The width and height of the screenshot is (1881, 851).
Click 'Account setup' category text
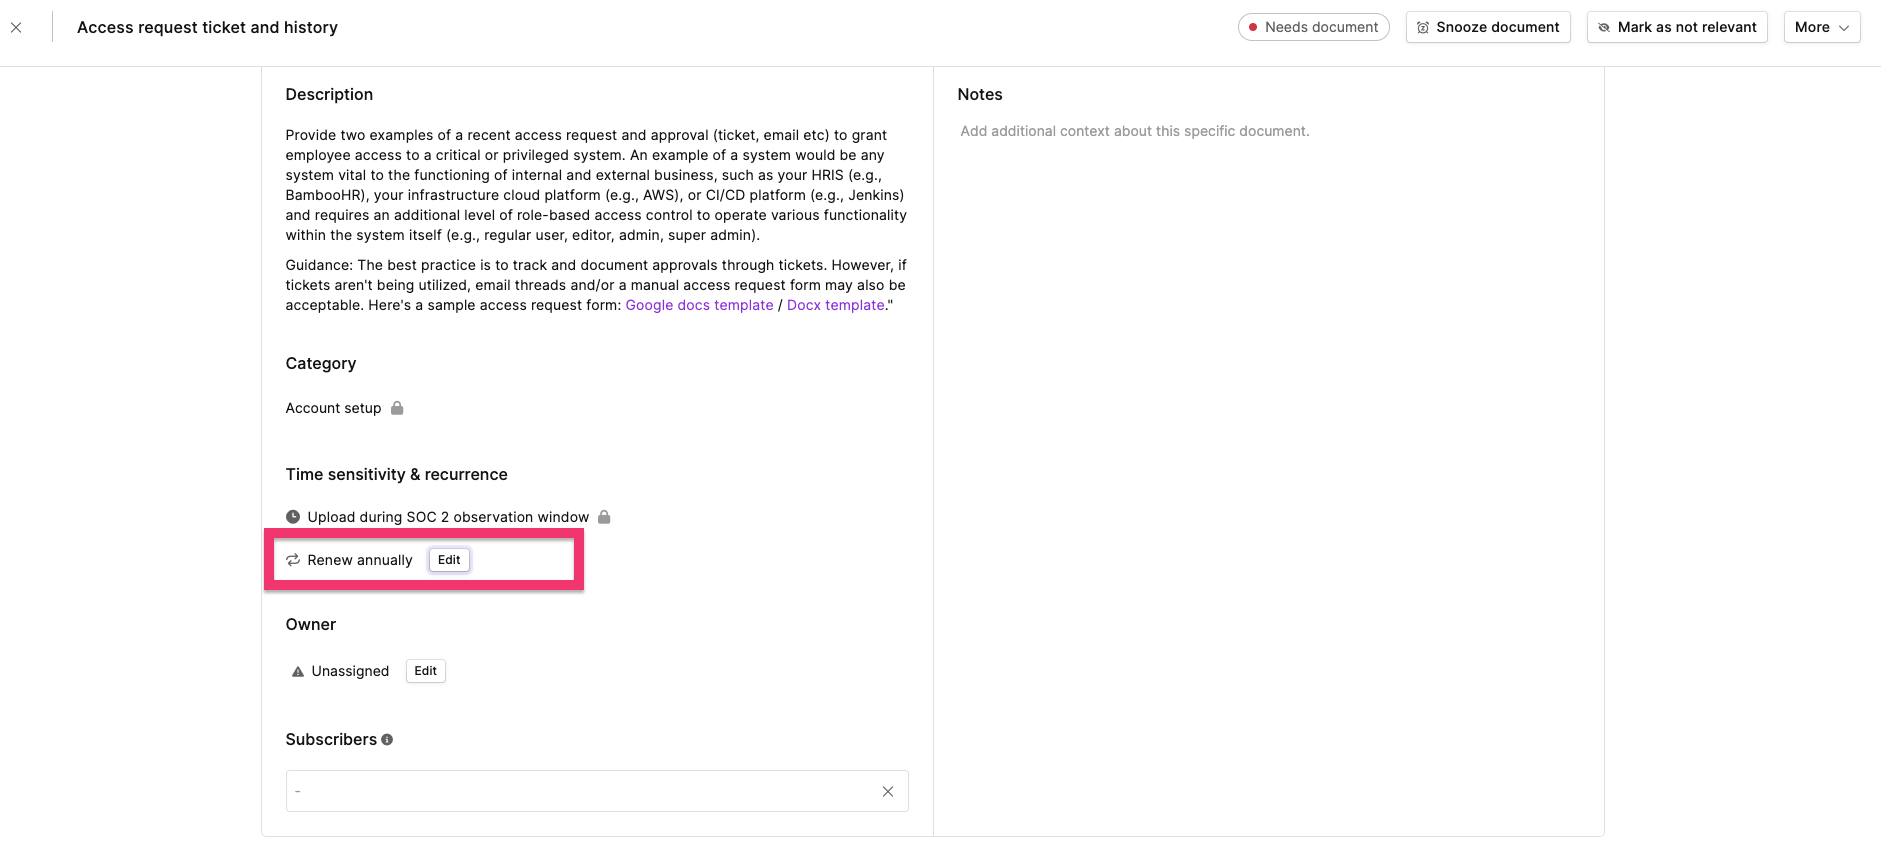(333, 408)
